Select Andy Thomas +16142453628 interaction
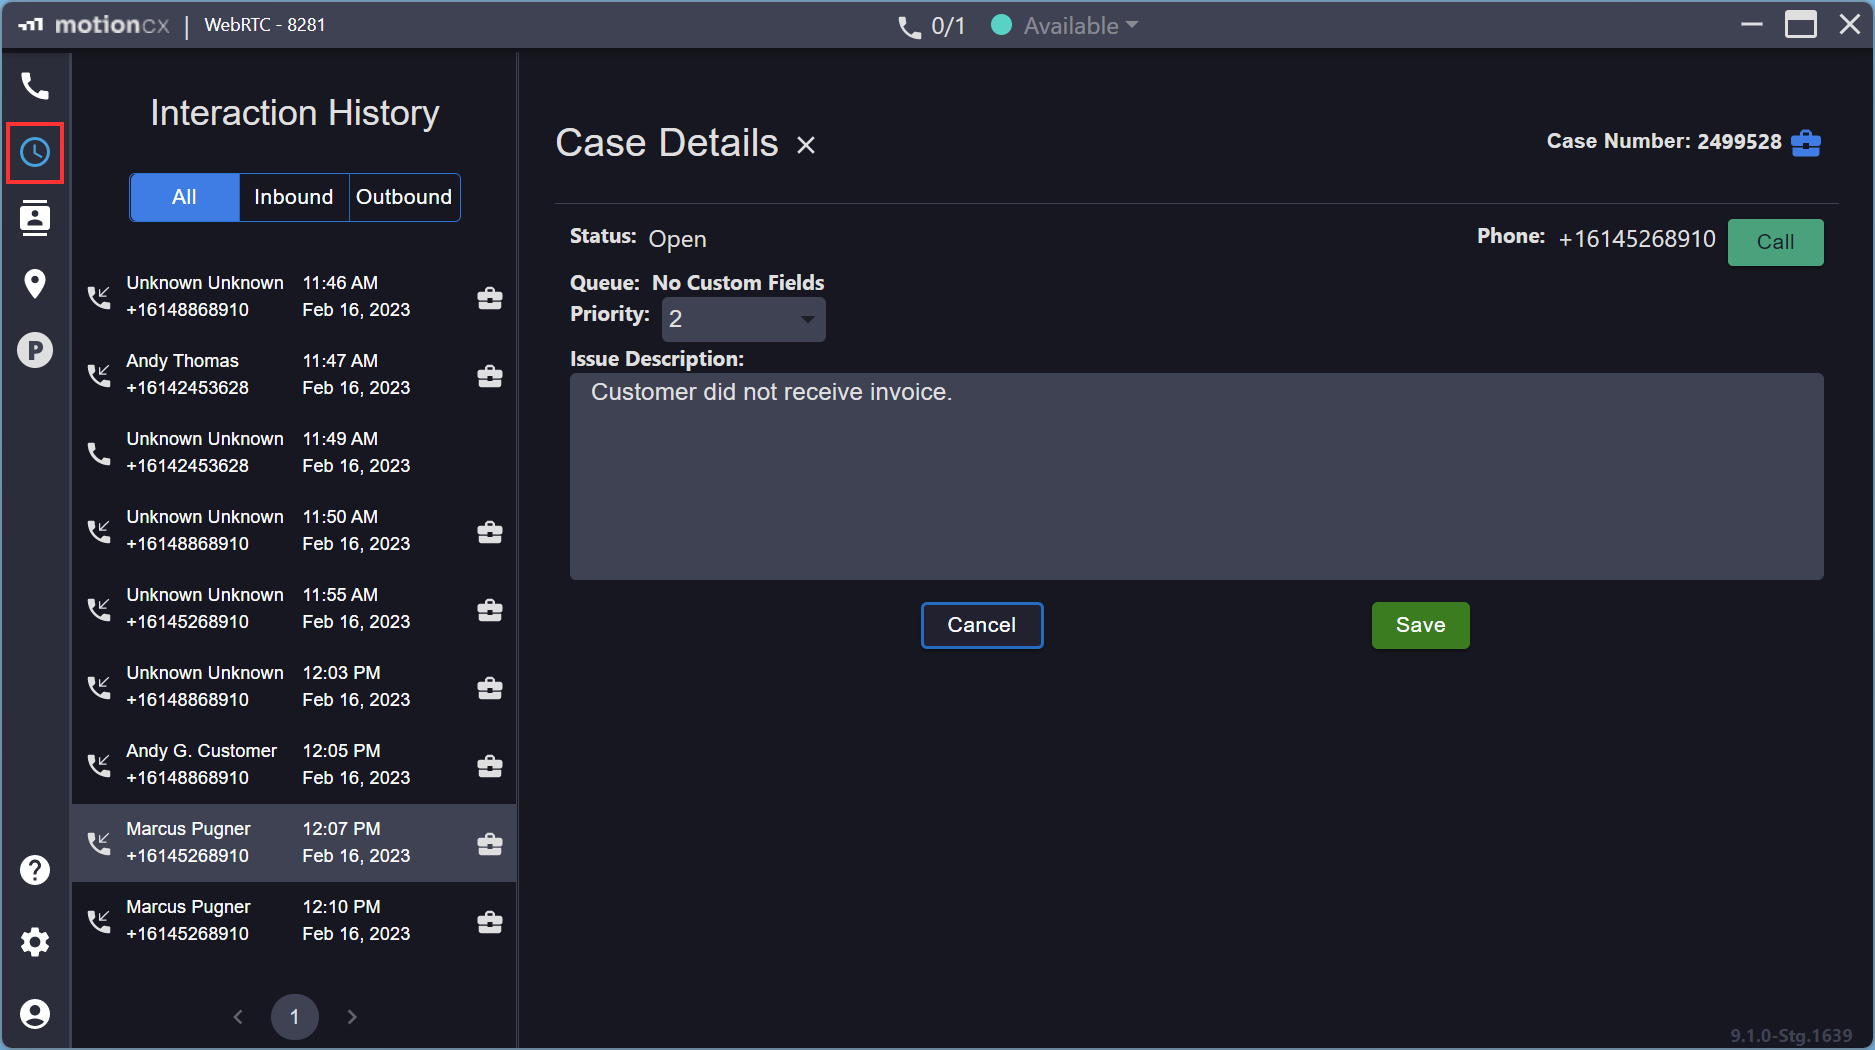Viewport: 1875px width, 1050px height. 294,375
